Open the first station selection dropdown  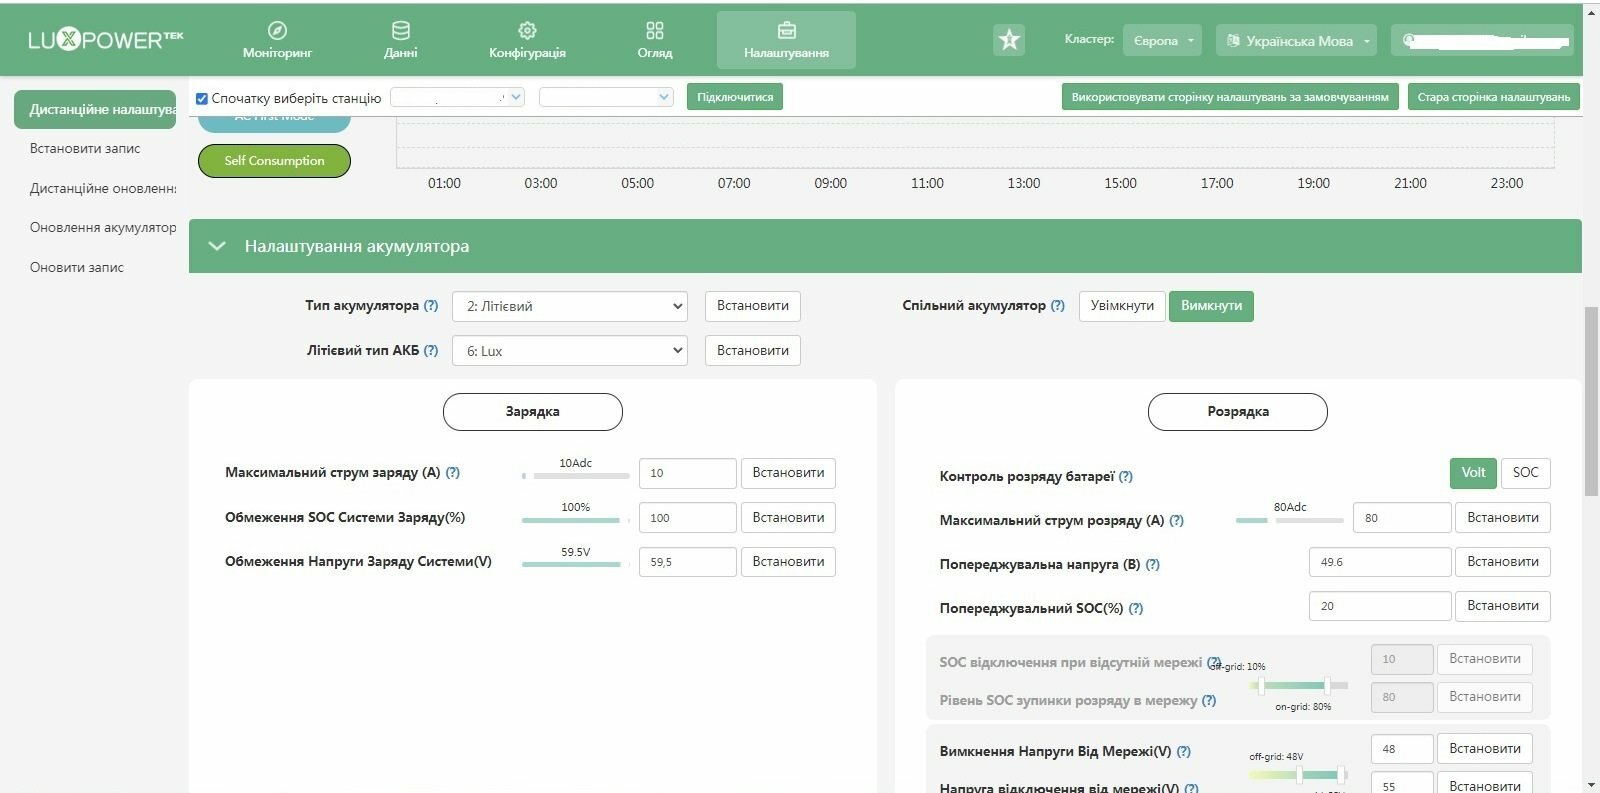(x=457, y=97)
